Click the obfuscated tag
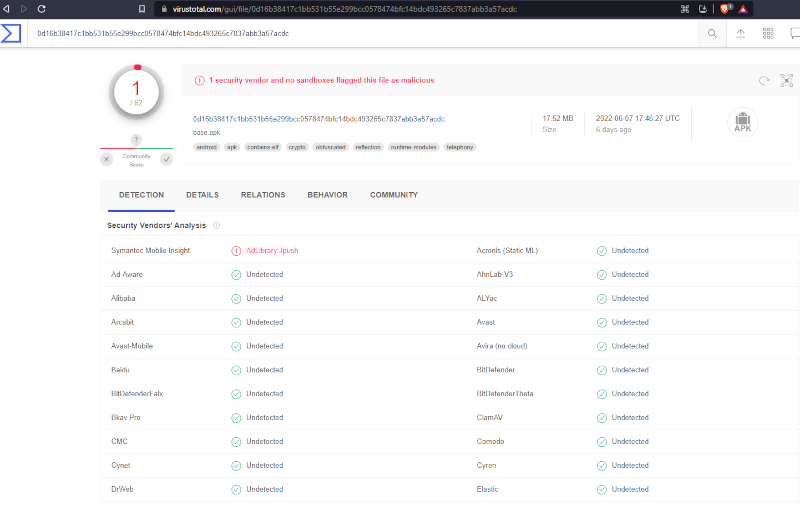The height and width of the screenshot is (505, 800). pos(330,147)
